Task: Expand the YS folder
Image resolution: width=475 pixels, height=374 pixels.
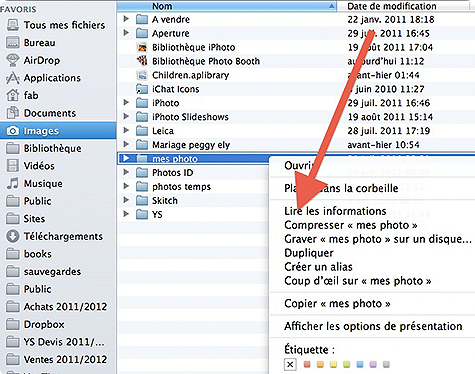Action: click(126, 214)
